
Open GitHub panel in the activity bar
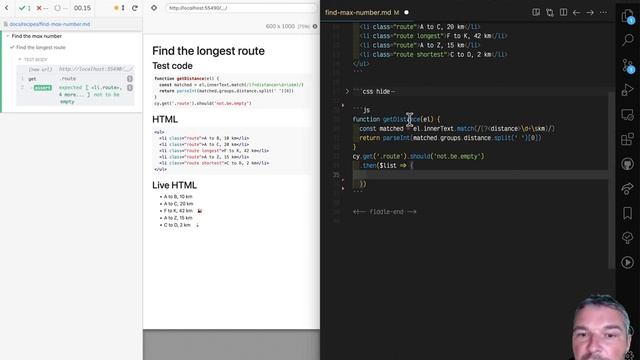coord(628,164)
